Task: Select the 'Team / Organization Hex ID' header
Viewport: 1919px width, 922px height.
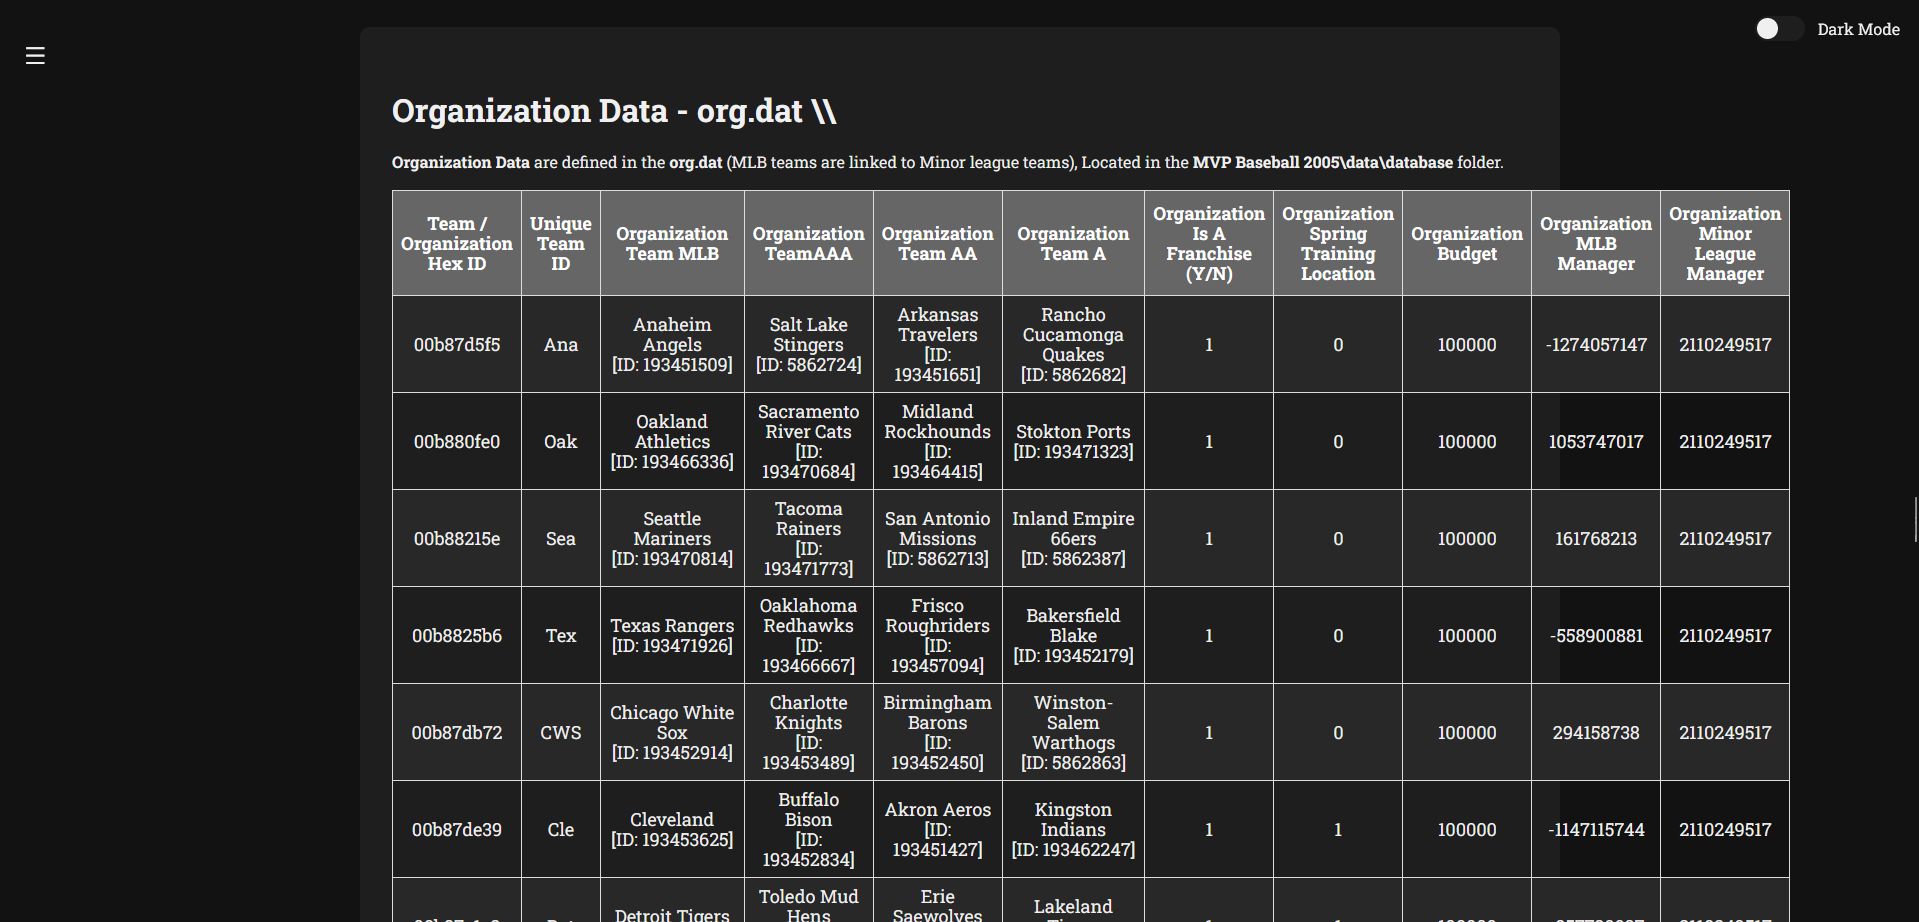Action: point(457,244)
